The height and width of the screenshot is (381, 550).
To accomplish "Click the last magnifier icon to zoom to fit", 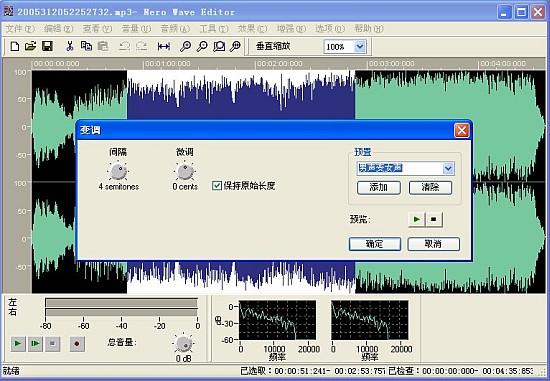I will [235, 46].
